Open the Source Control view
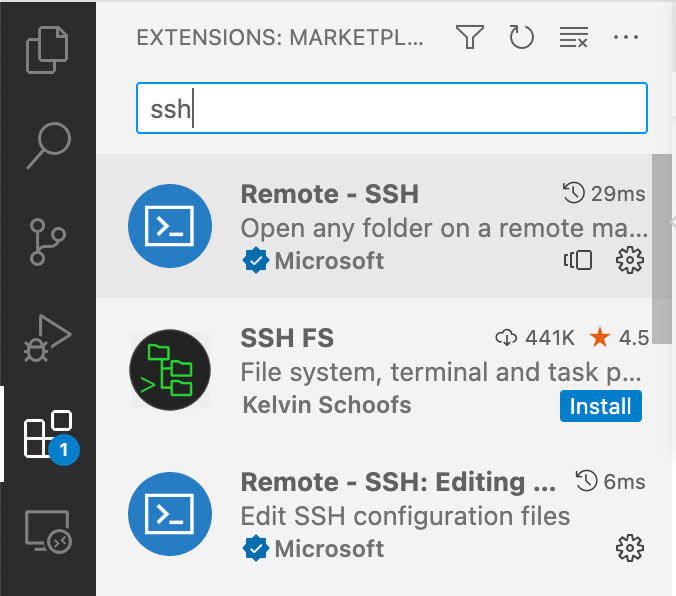The height and width of the screenshot is (596, 676). tap(47, 242)
